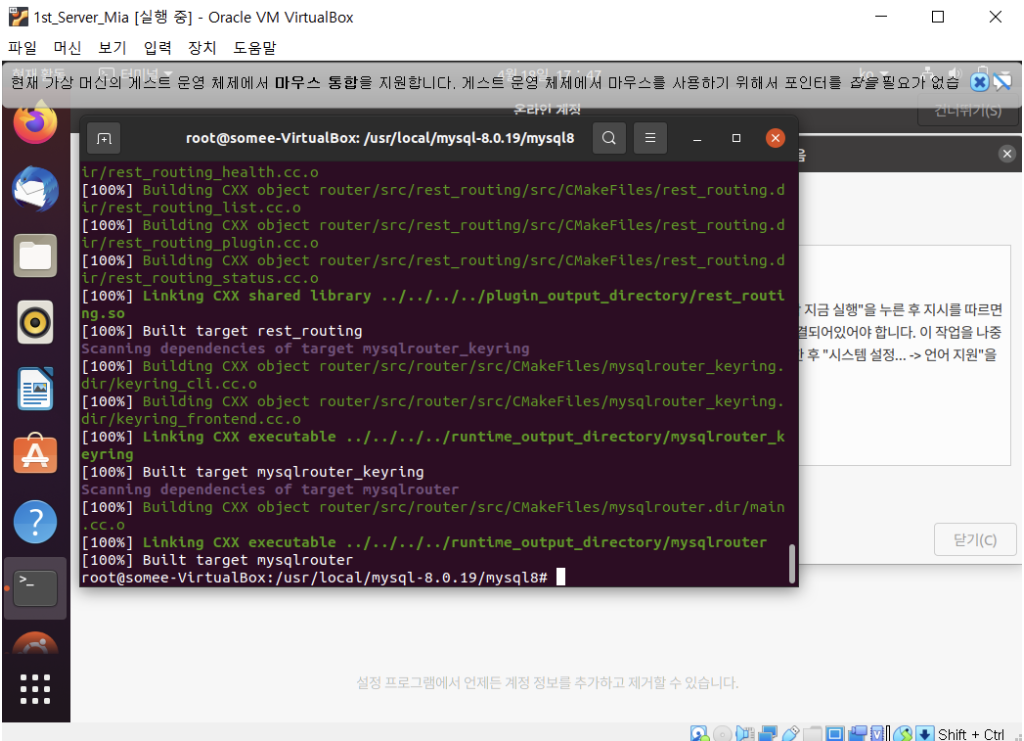This screenshot has height=741, width=1024.
Task: Click the terminal search magnifier button
Action: click(609, 138)
